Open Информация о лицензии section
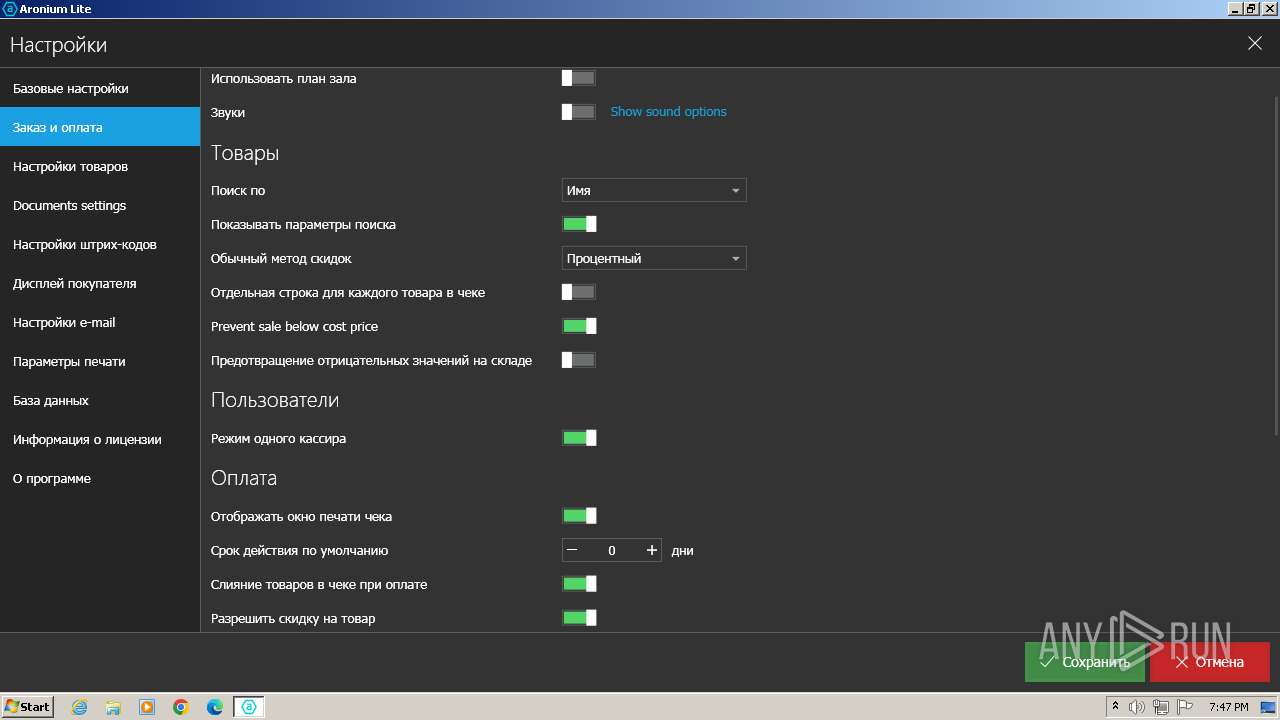Screen dimensions: 1280x720 (100, 439)
